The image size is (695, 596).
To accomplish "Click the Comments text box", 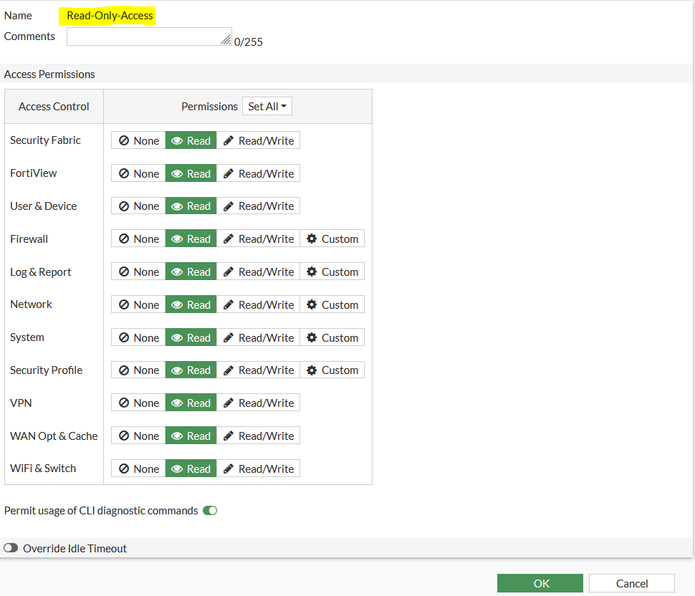I will coord(149,36).
